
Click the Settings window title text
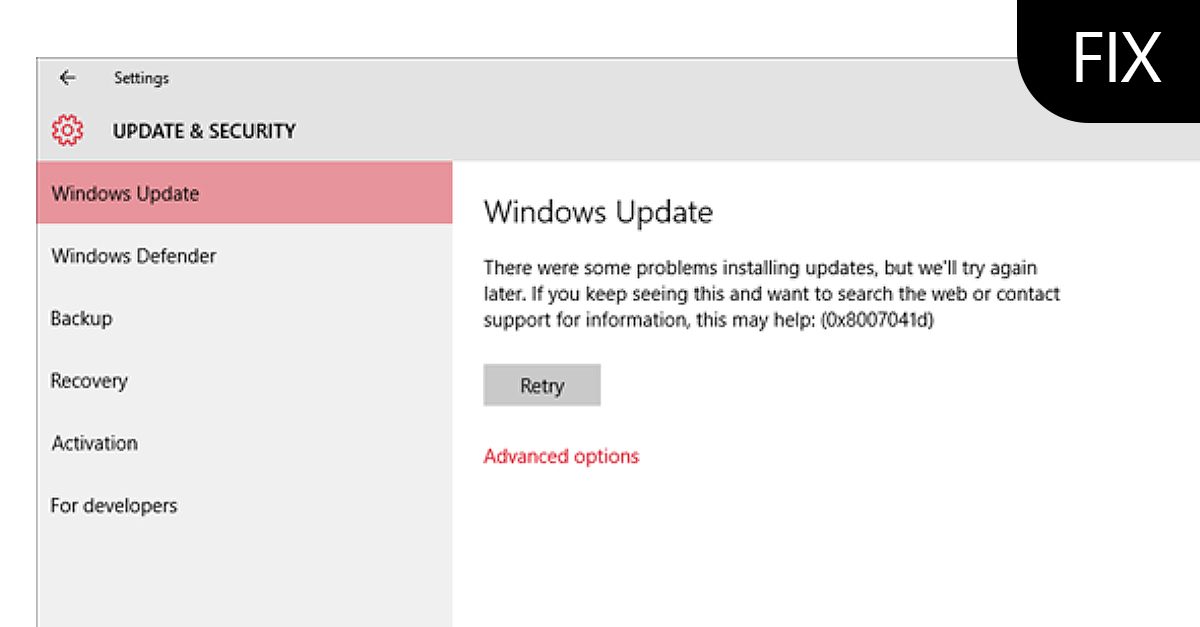pos(141,78)
